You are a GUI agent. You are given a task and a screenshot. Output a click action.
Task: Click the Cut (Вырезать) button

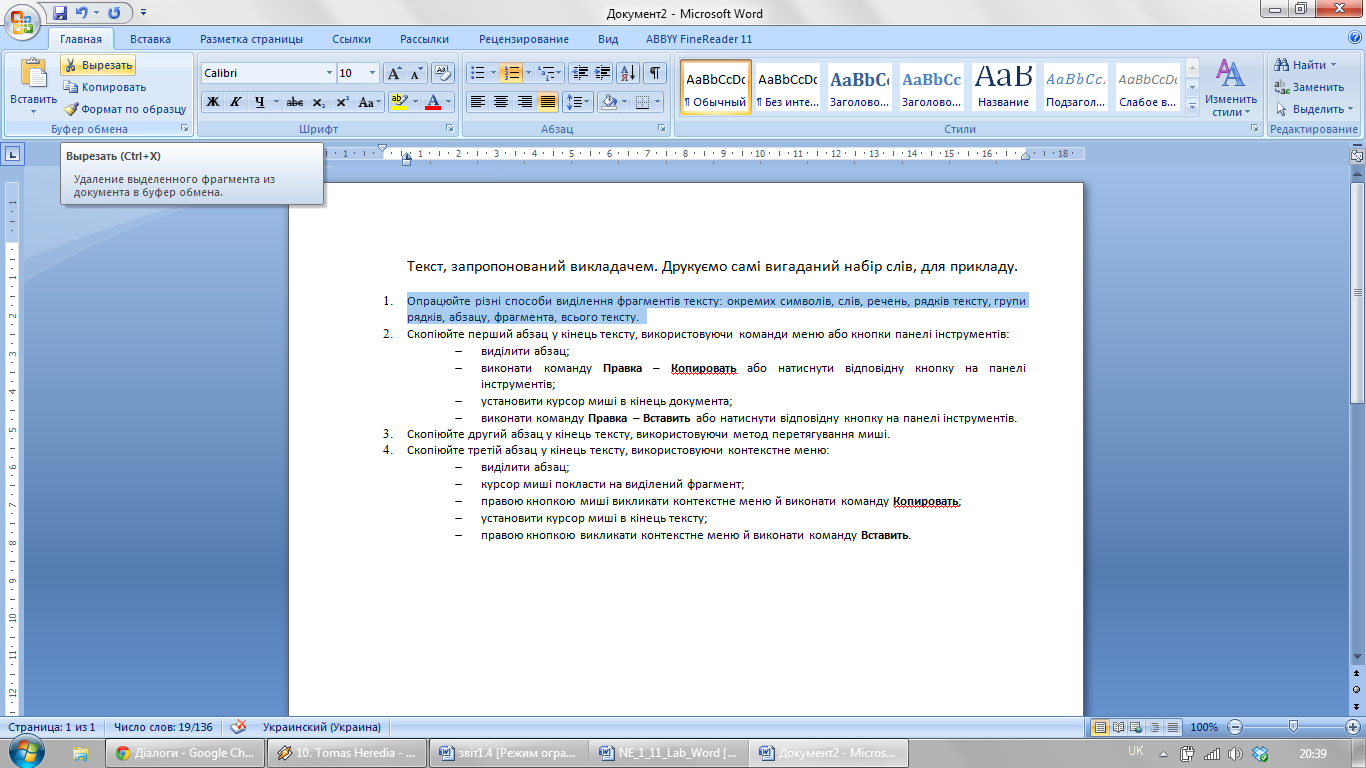[x=97, y=65]
